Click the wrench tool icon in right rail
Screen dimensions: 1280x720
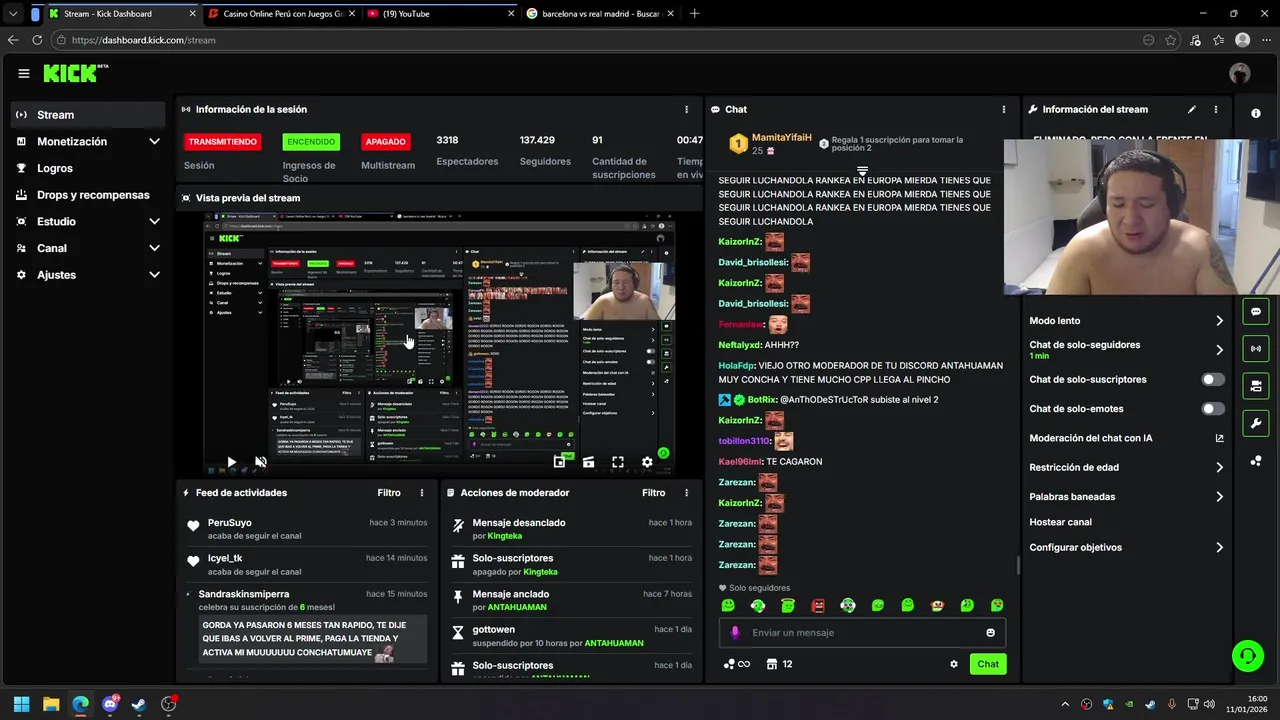click(1256, 423)
